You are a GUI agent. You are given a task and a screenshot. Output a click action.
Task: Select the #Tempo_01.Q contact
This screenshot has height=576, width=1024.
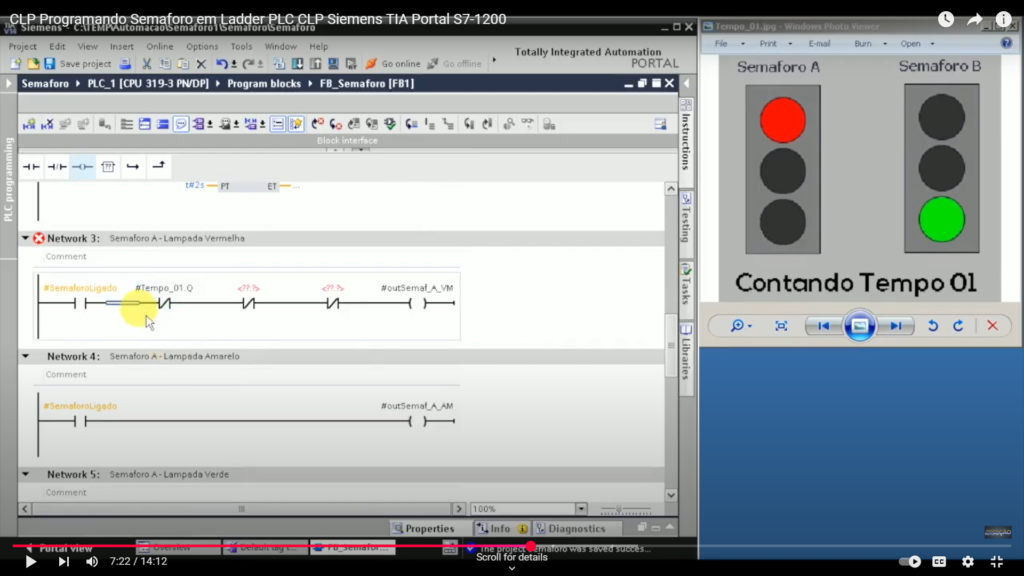tap(163, 303)
